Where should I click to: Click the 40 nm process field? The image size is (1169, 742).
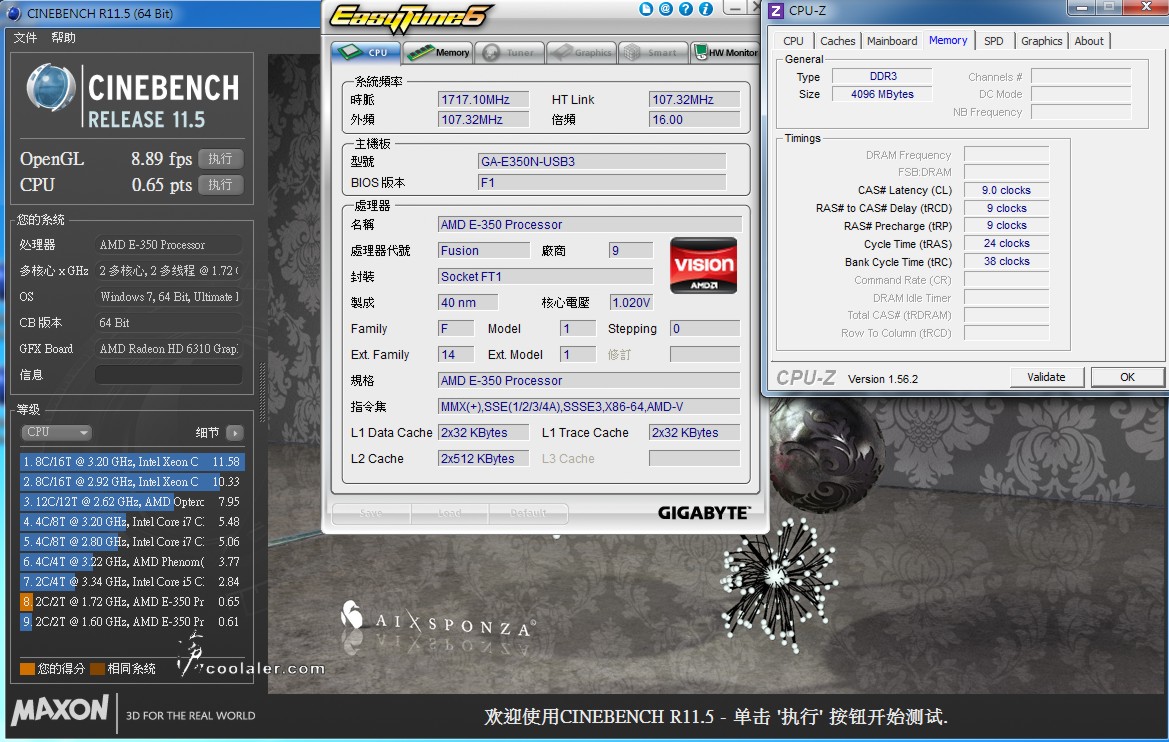coord(467,302)
